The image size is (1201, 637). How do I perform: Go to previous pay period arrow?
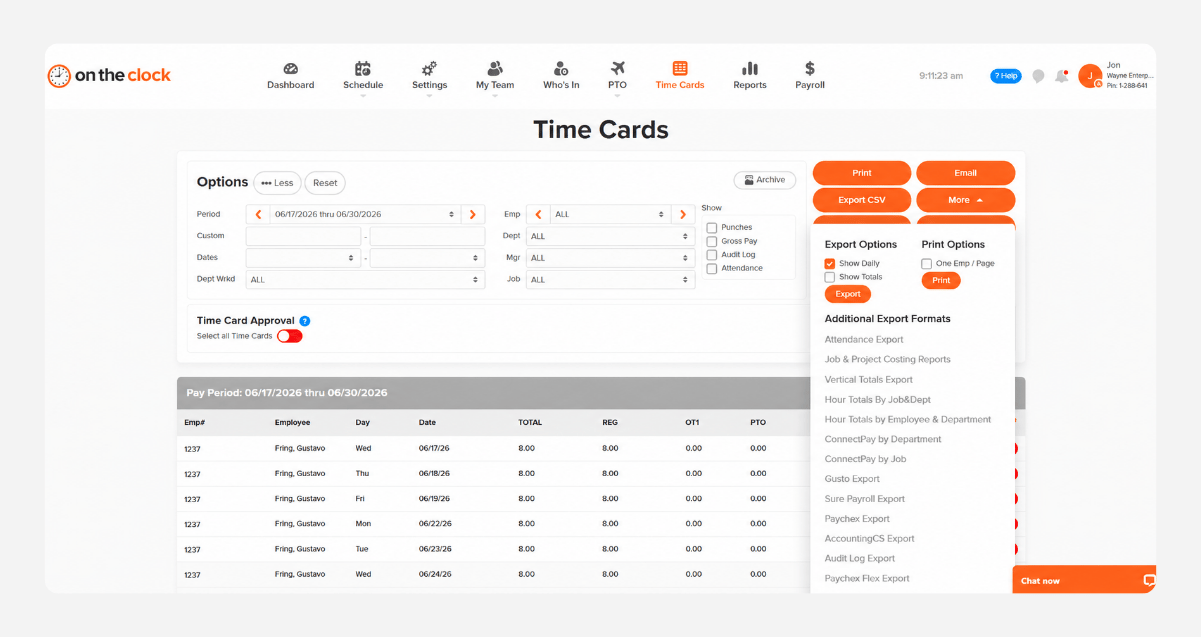pyautogui.click(x=258, y=214)
